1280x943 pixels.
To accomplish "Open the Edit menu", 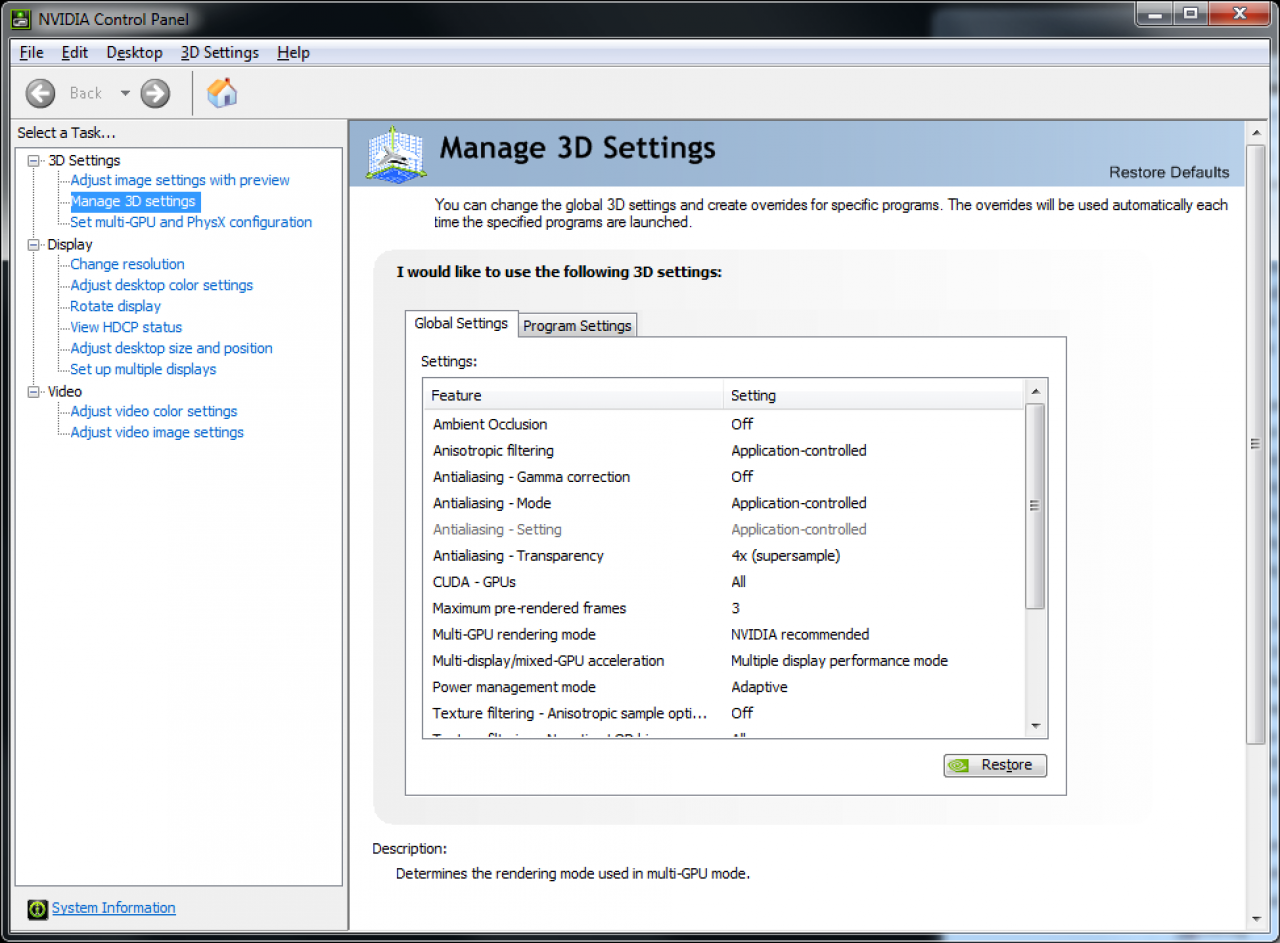I will [x=75, y=52].
